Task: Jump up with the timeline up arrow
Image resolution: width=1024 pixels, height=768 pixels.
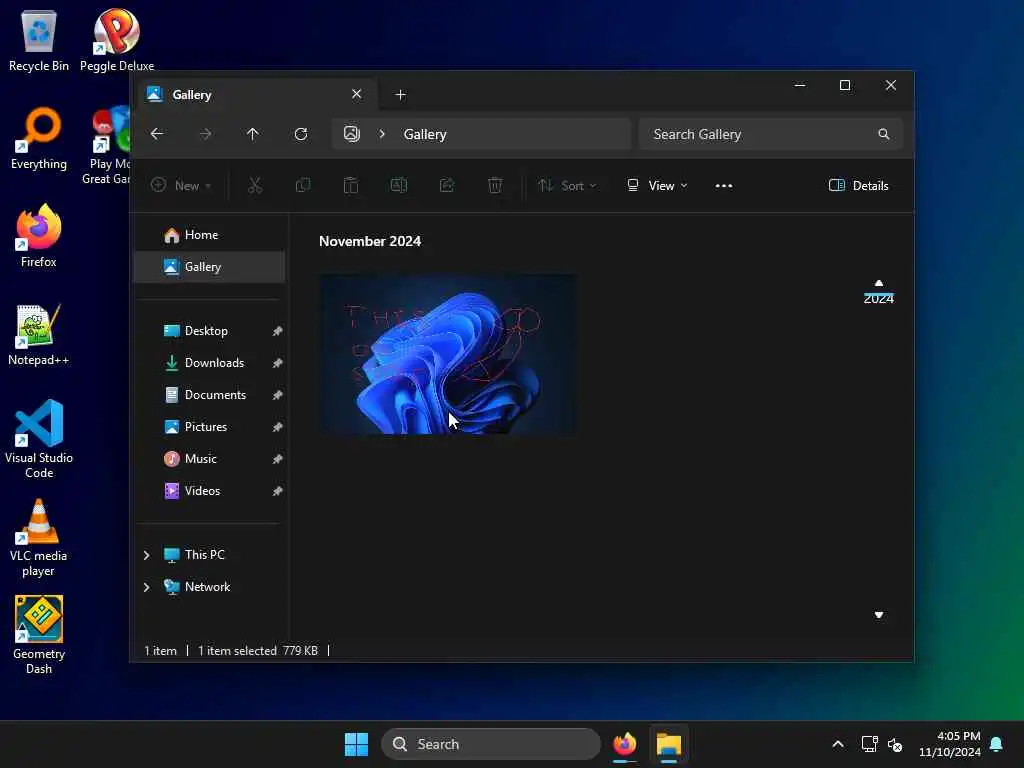Action: (879, 283)
